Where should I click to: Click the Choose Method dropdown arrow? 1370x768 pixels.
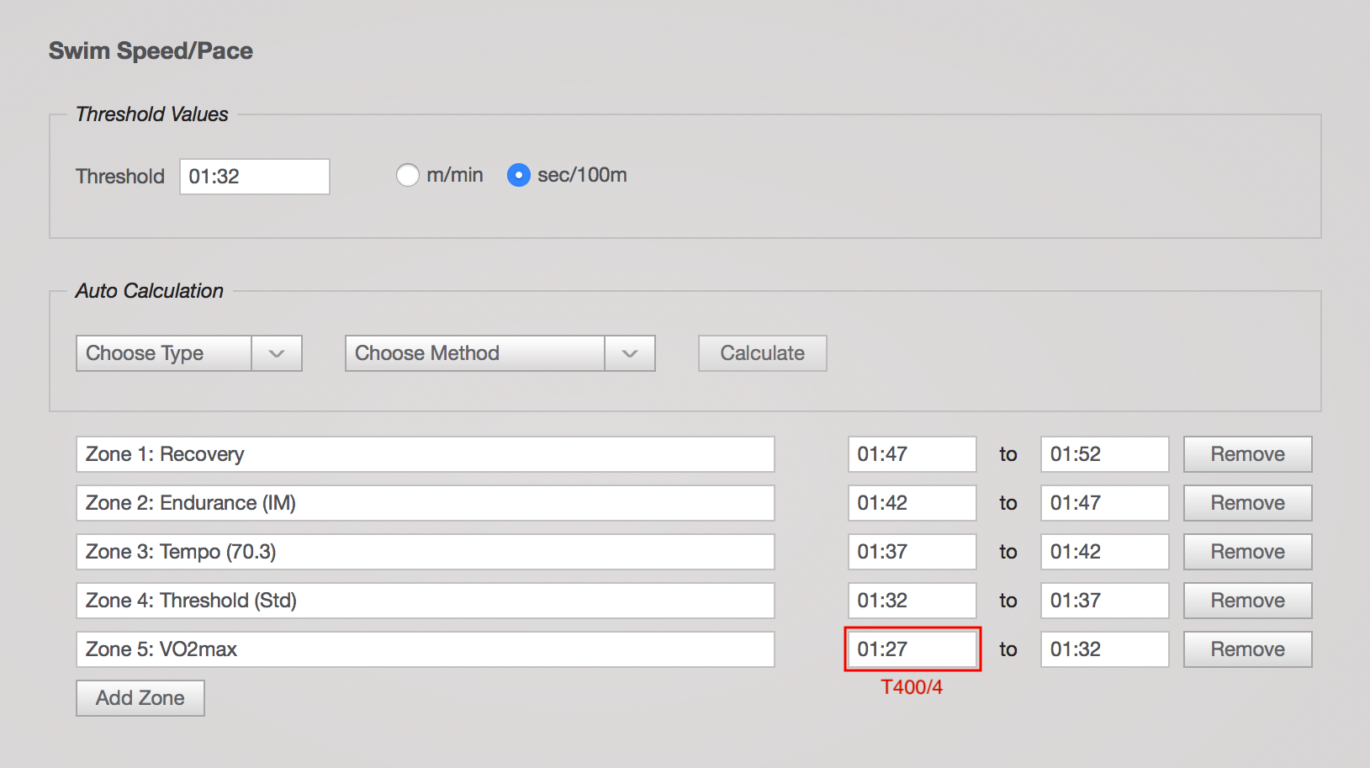(630, 353)
